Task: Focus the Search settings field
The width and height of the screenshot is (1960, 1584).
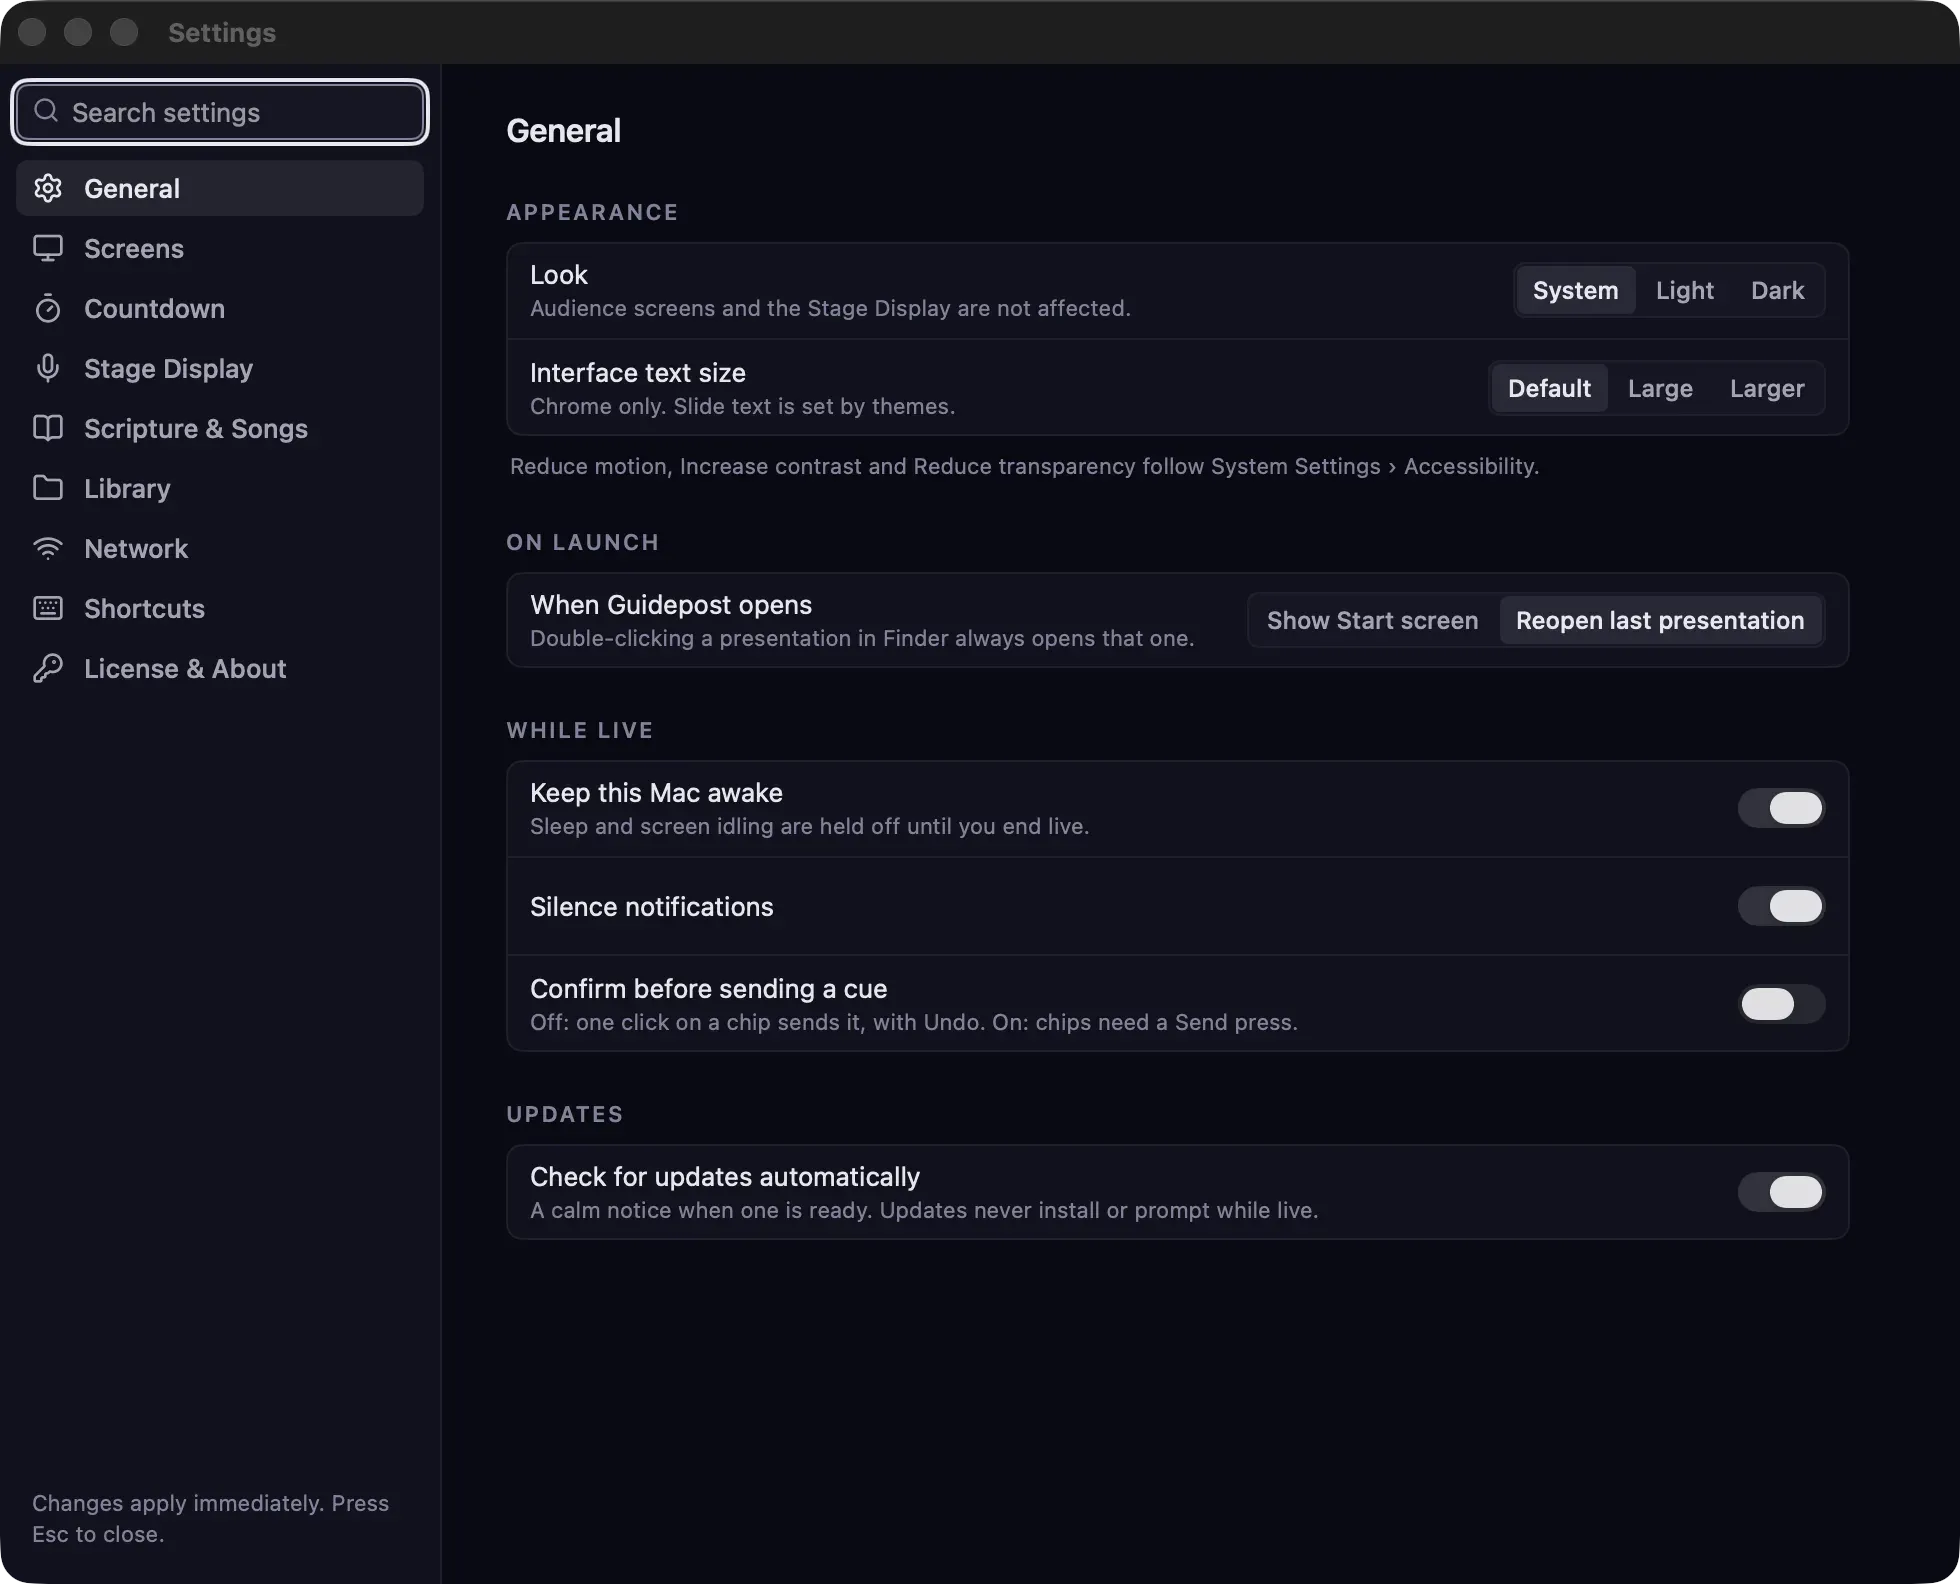Action: 220,112
